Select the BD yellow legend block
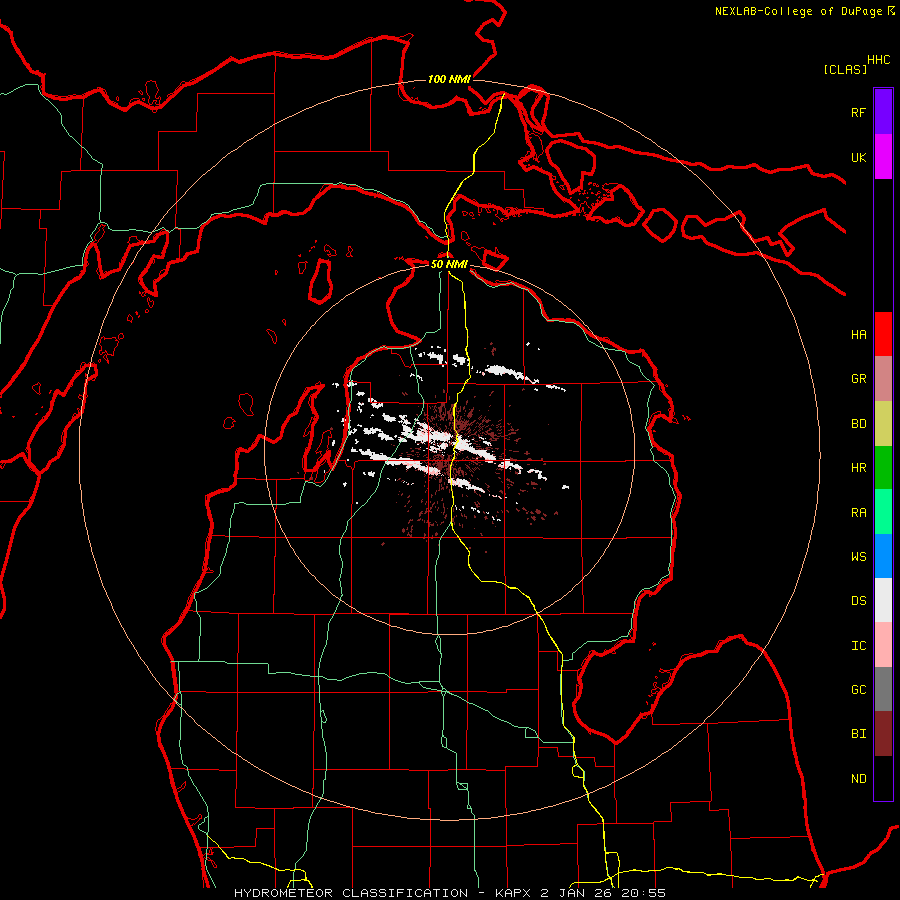The image size is (900, 900). 883,423
